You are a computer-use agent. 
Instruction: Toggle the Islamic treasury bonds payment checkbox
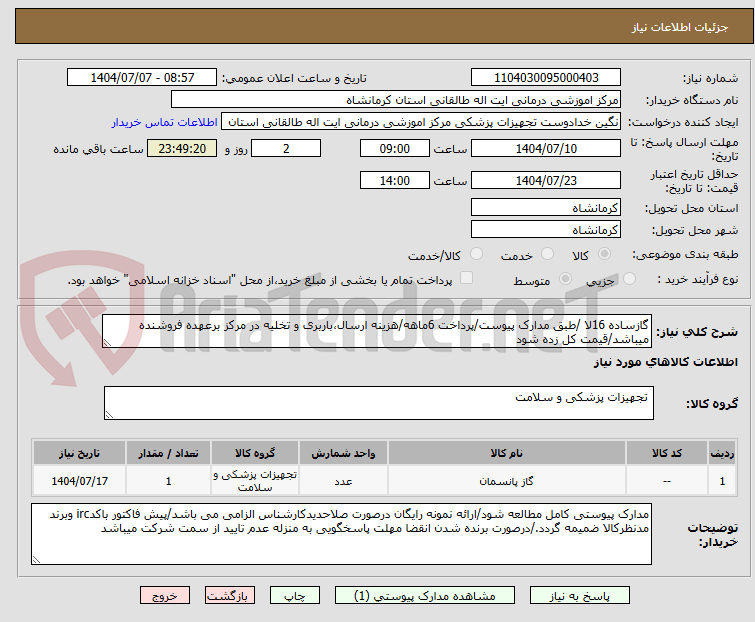click(x=465, y=279)
